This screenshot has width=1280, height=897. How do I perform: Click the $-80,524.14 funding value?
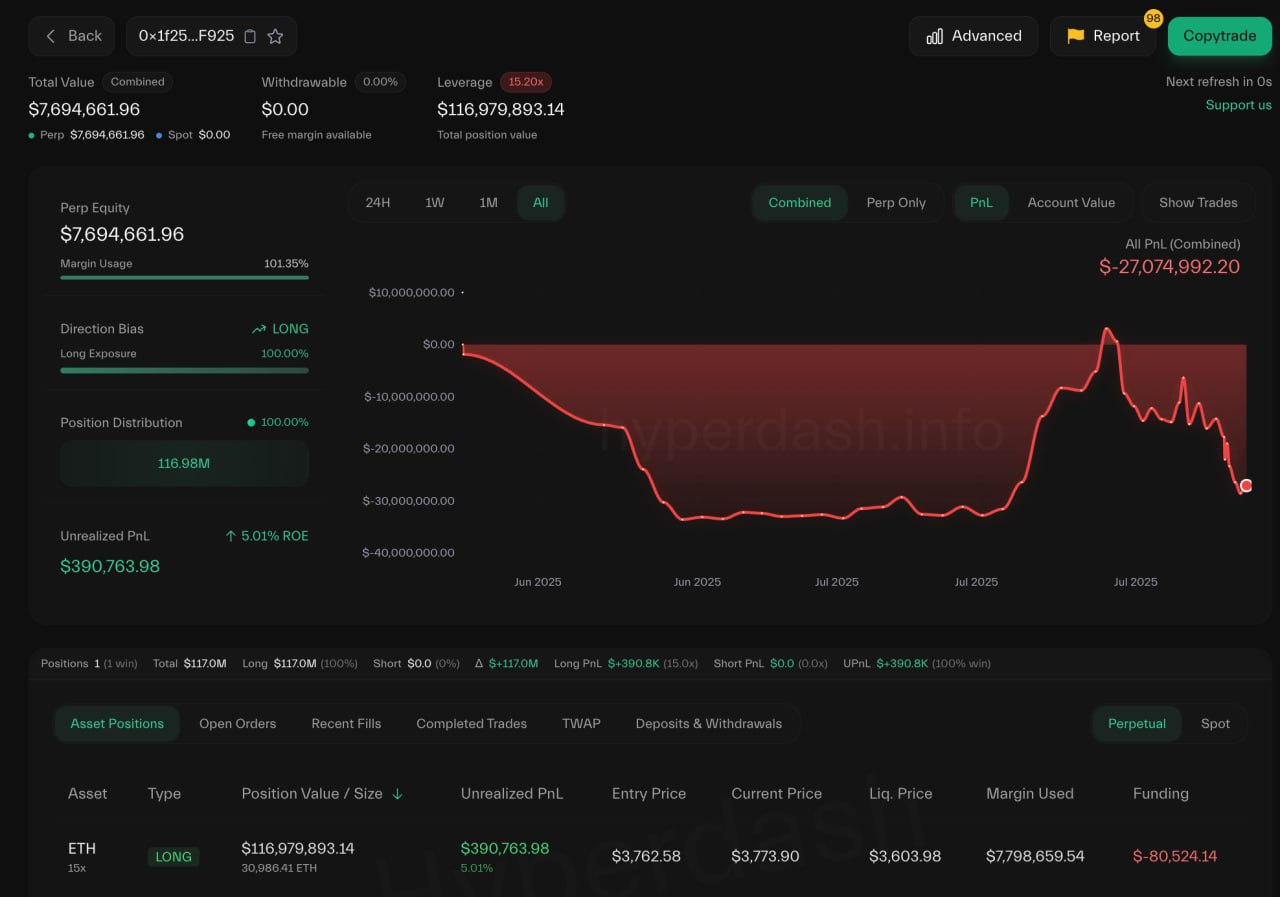pyautogui.click(x=1175, y=856)
